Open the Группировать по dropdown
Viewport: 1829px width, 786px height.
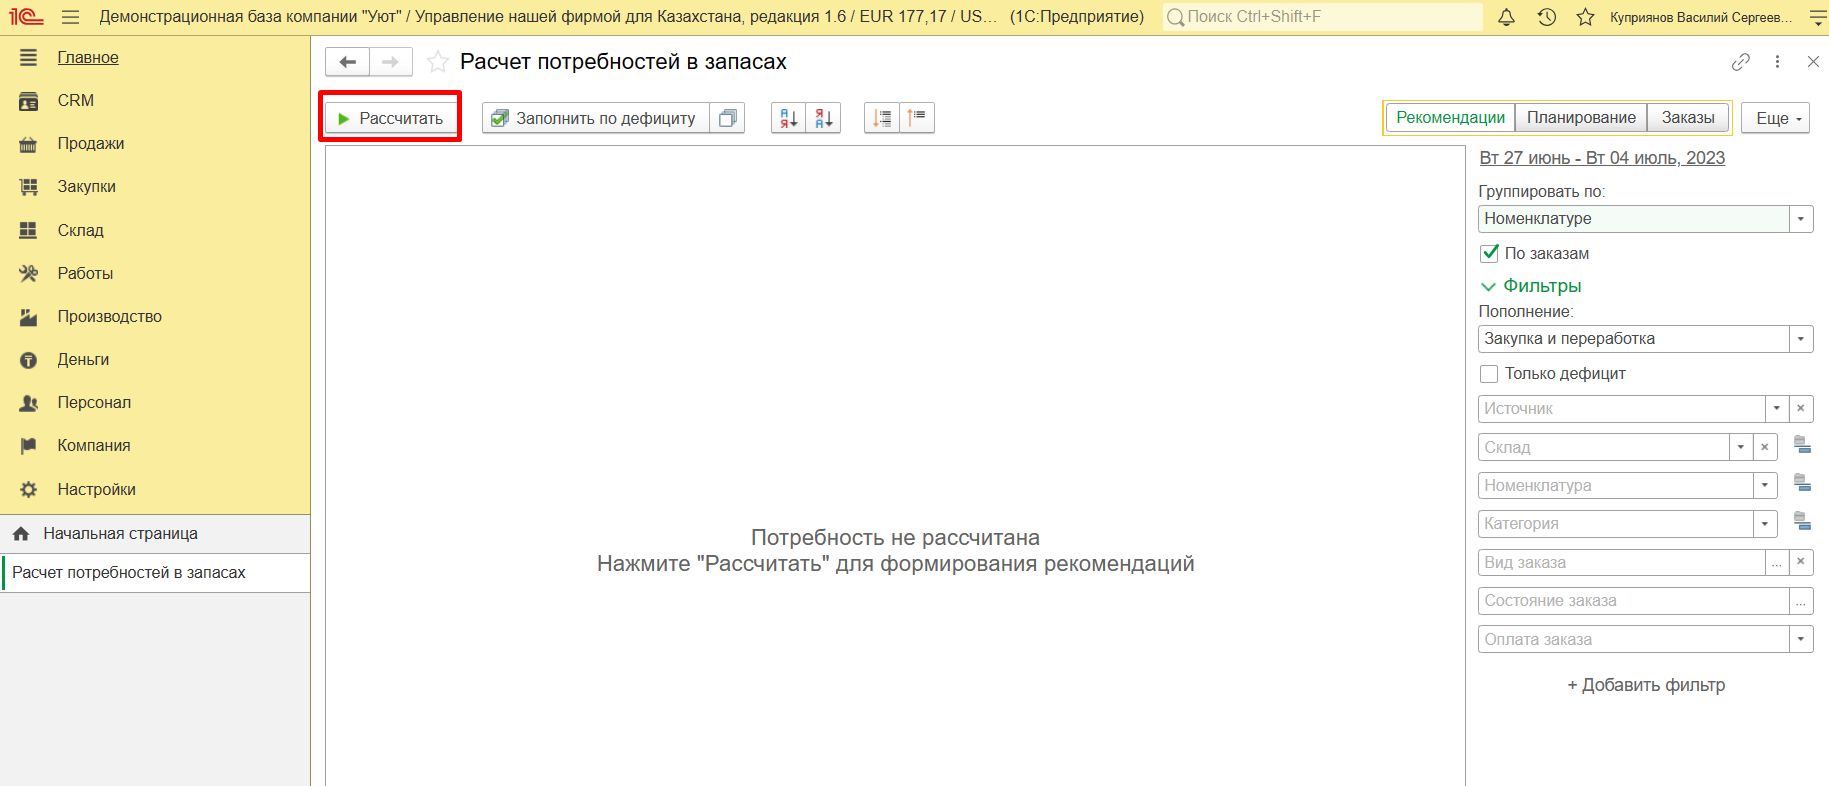click(1801, 219)
